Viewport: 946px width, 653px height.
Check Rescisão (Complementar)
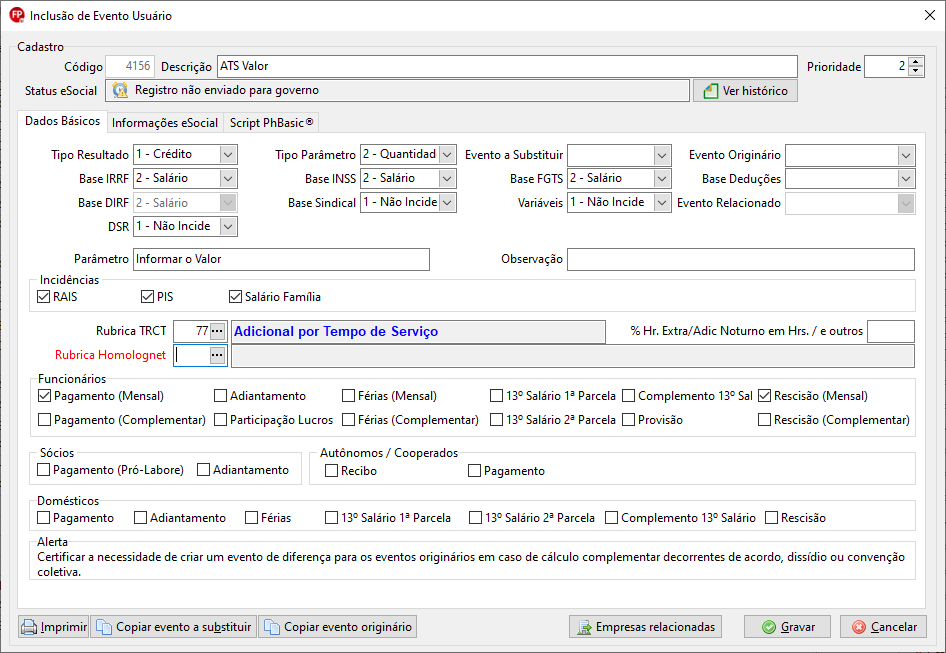point(764,419)
